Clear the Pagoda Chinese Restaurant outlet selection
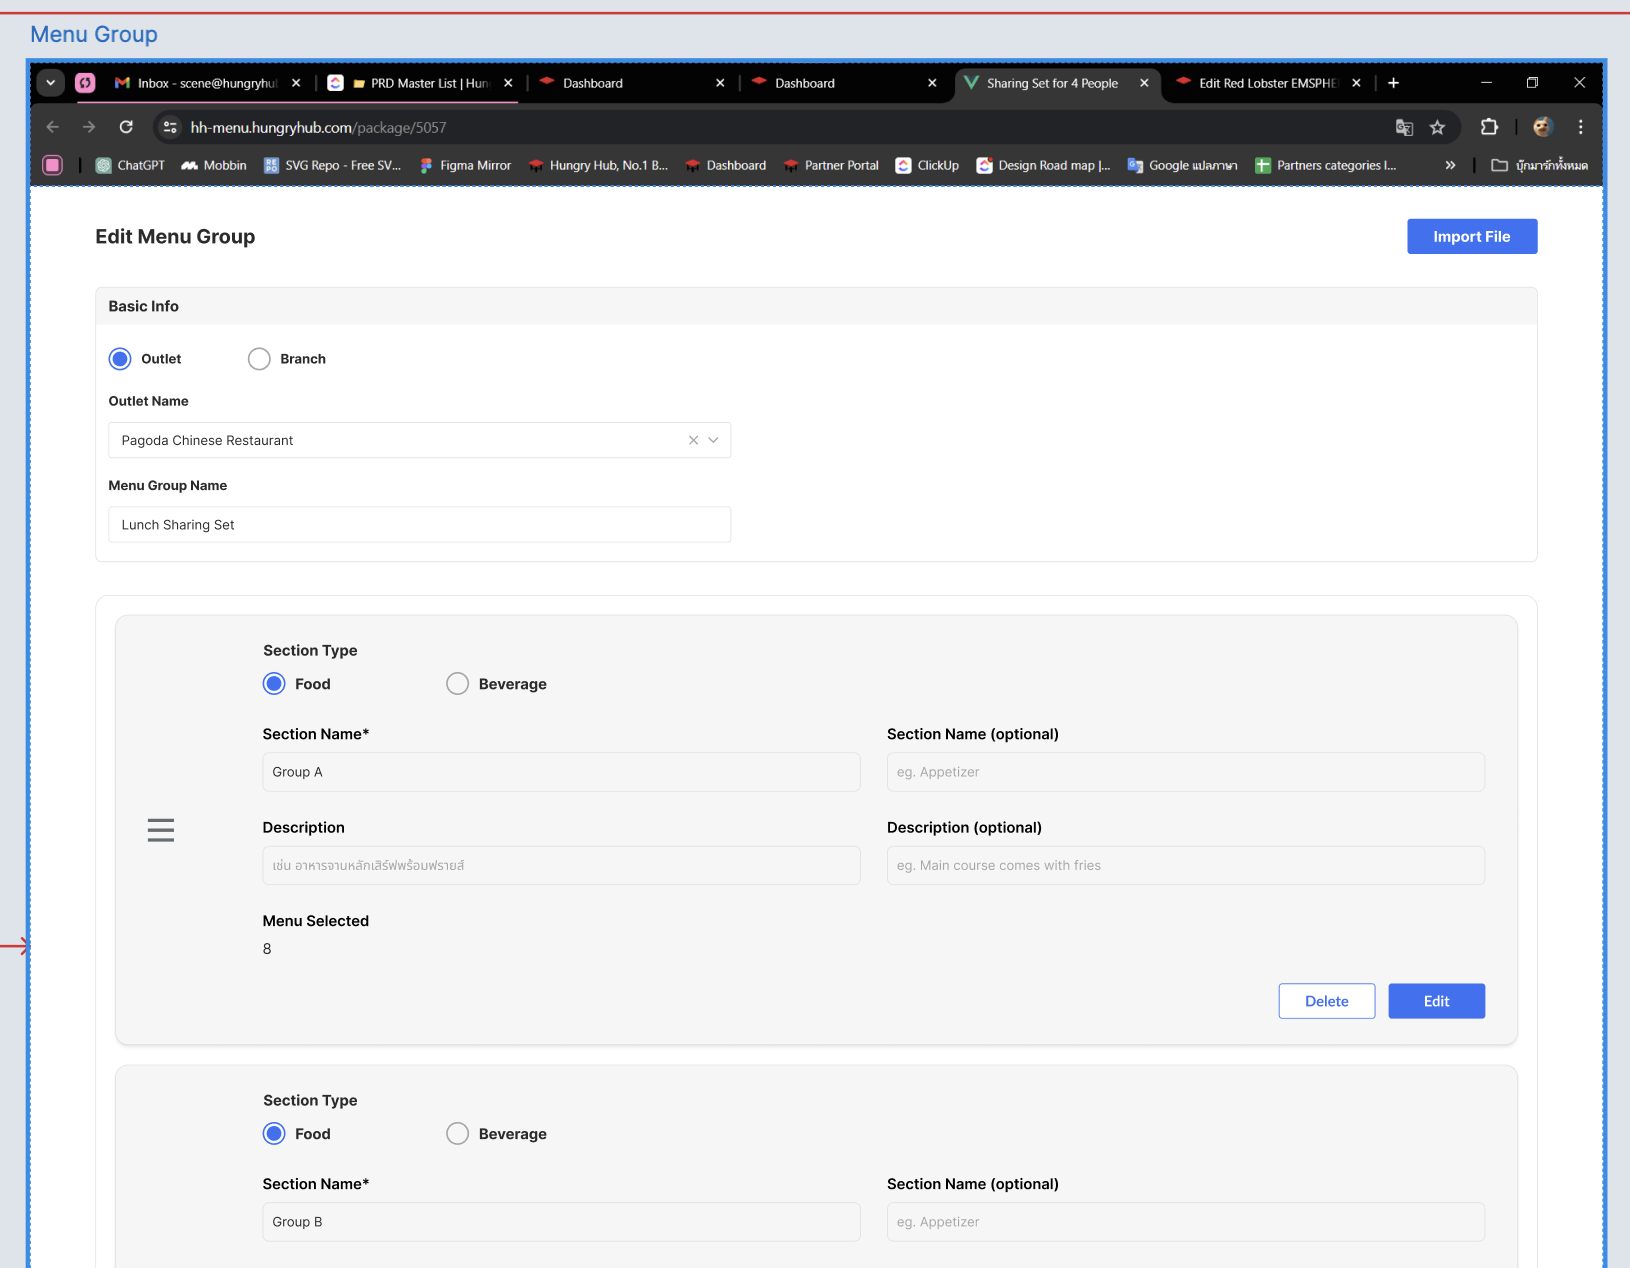 (693, 440)
